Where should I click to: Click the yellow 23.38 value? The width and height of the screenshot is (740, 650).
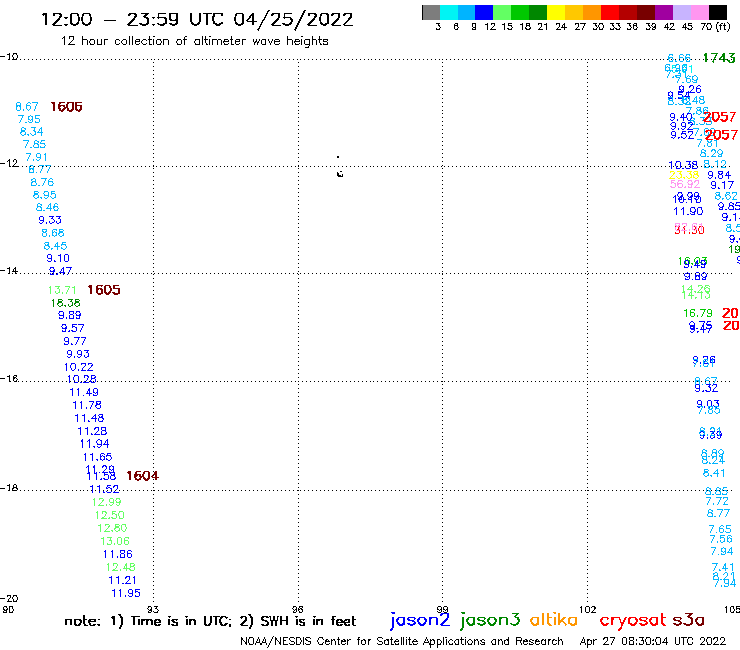pos(684,175)
